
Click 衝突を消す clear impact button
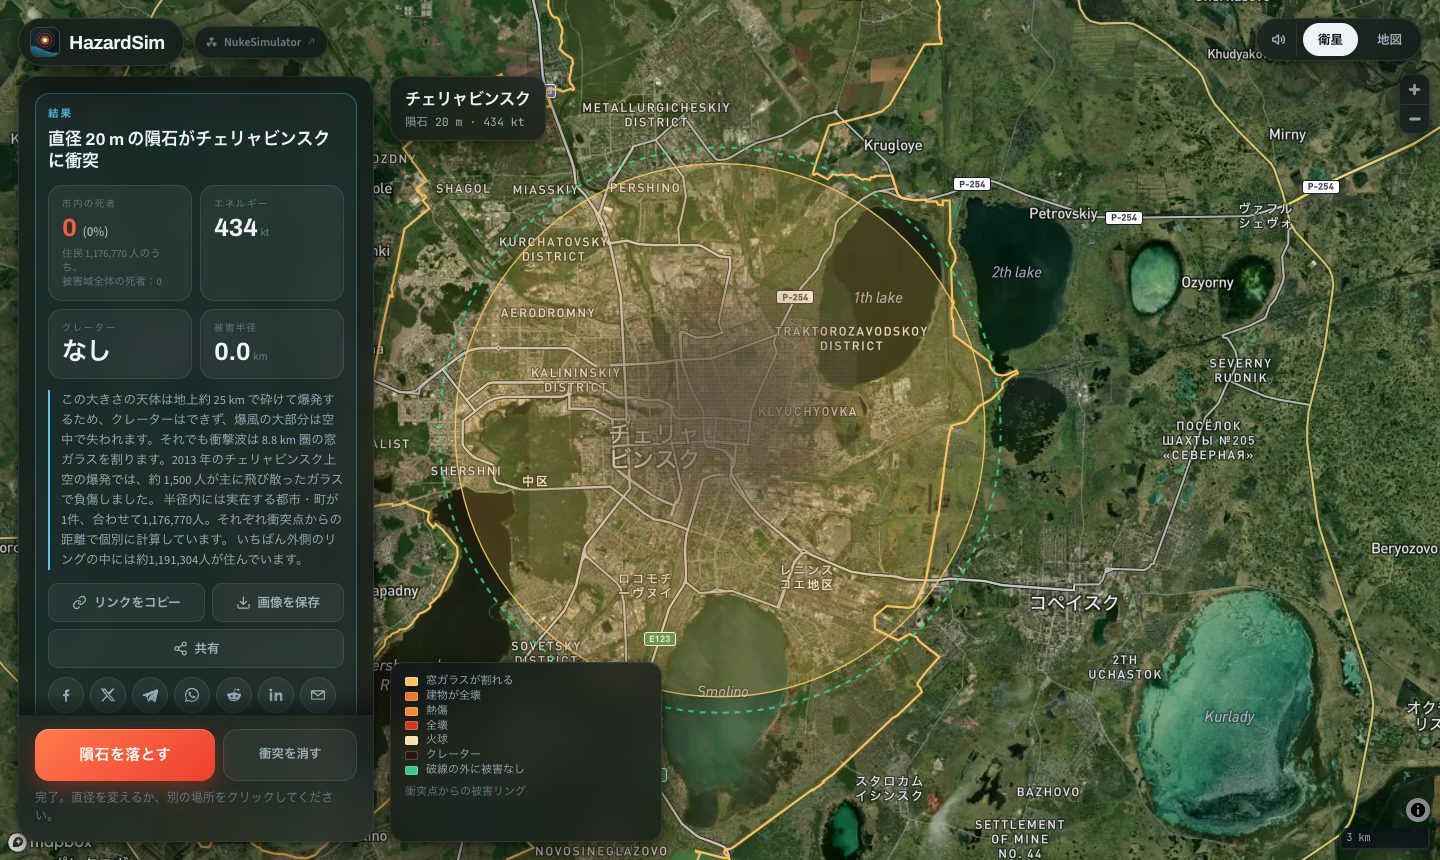click(290, 754)
